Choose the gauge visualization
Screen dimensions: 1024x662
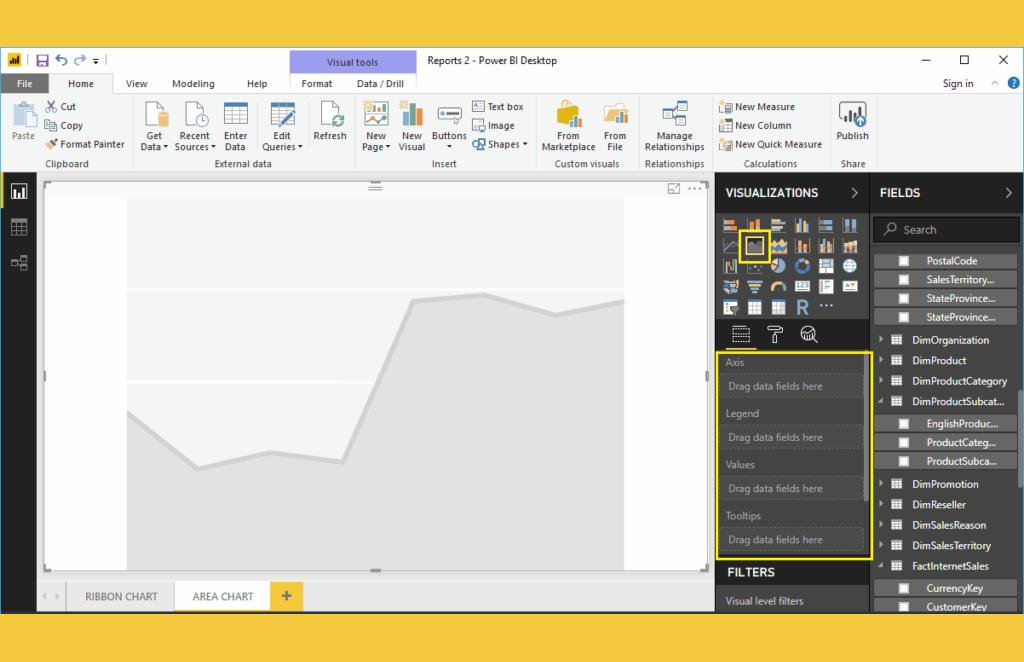click(x=778, y=287)
